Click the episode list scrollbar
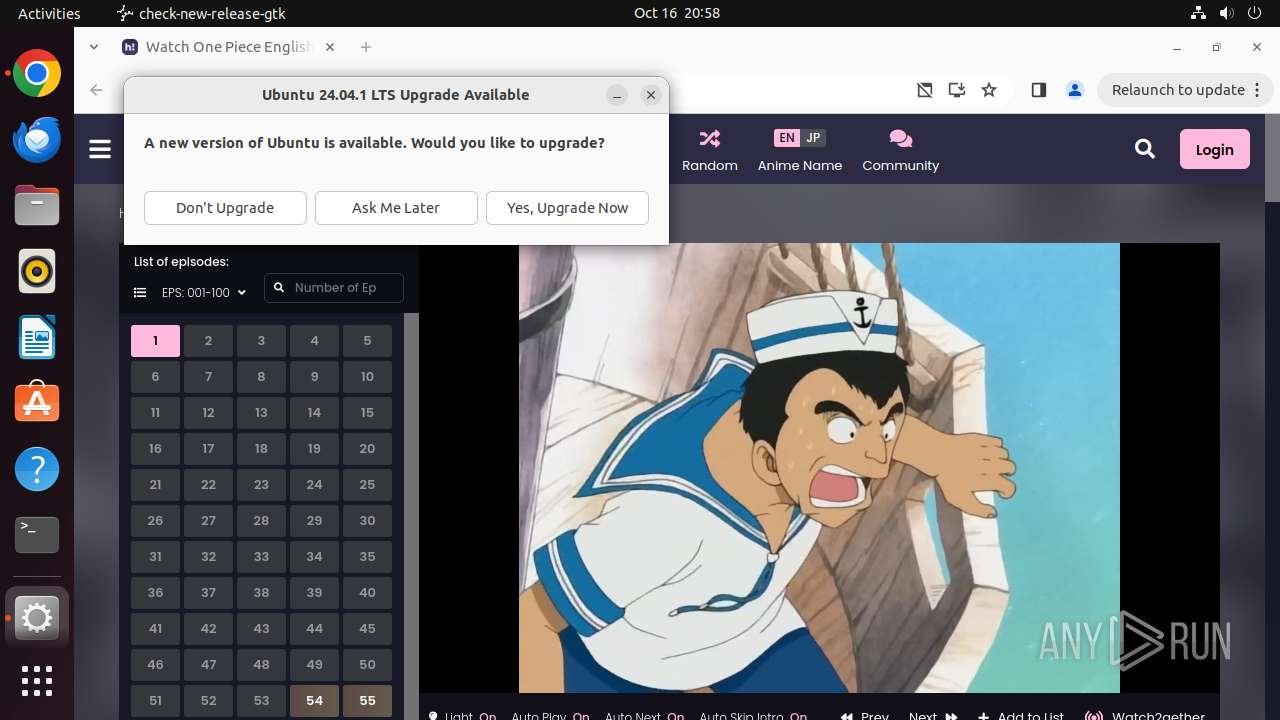Image resolution: width=1280 pixels, height=720 pixels. (411, 516)
